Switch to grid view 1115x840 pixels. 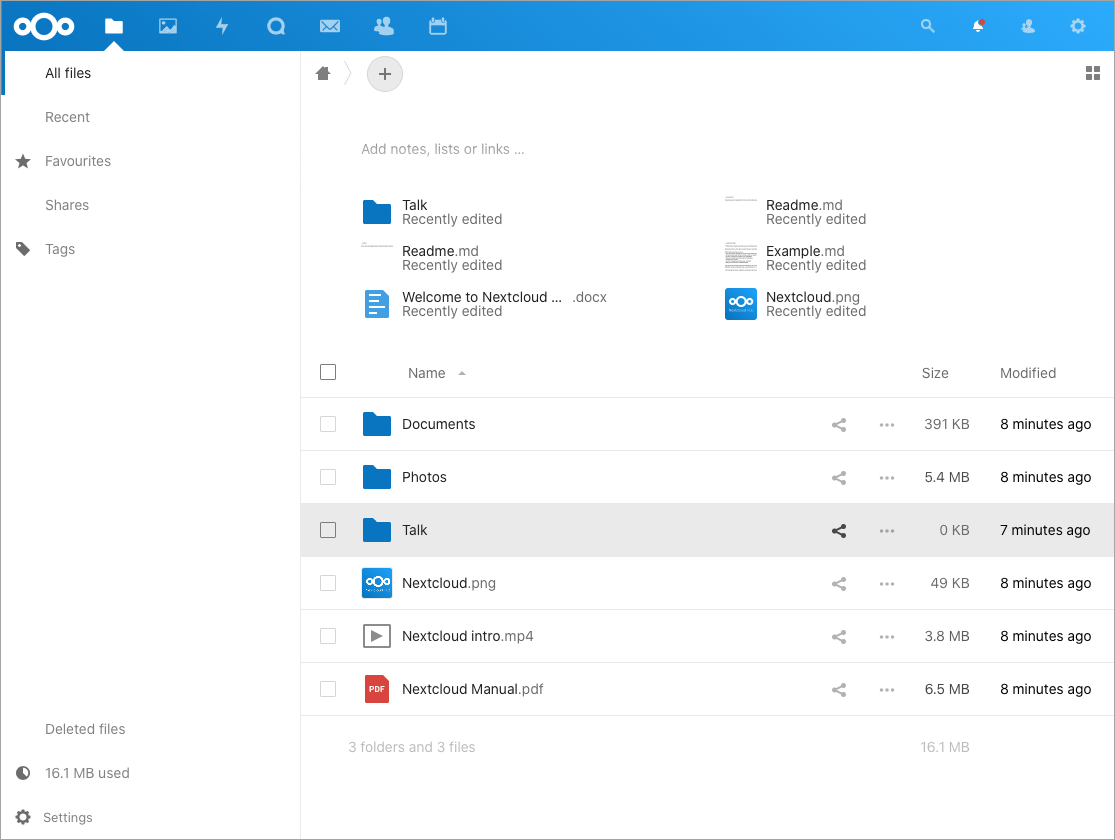(1093, 73)
